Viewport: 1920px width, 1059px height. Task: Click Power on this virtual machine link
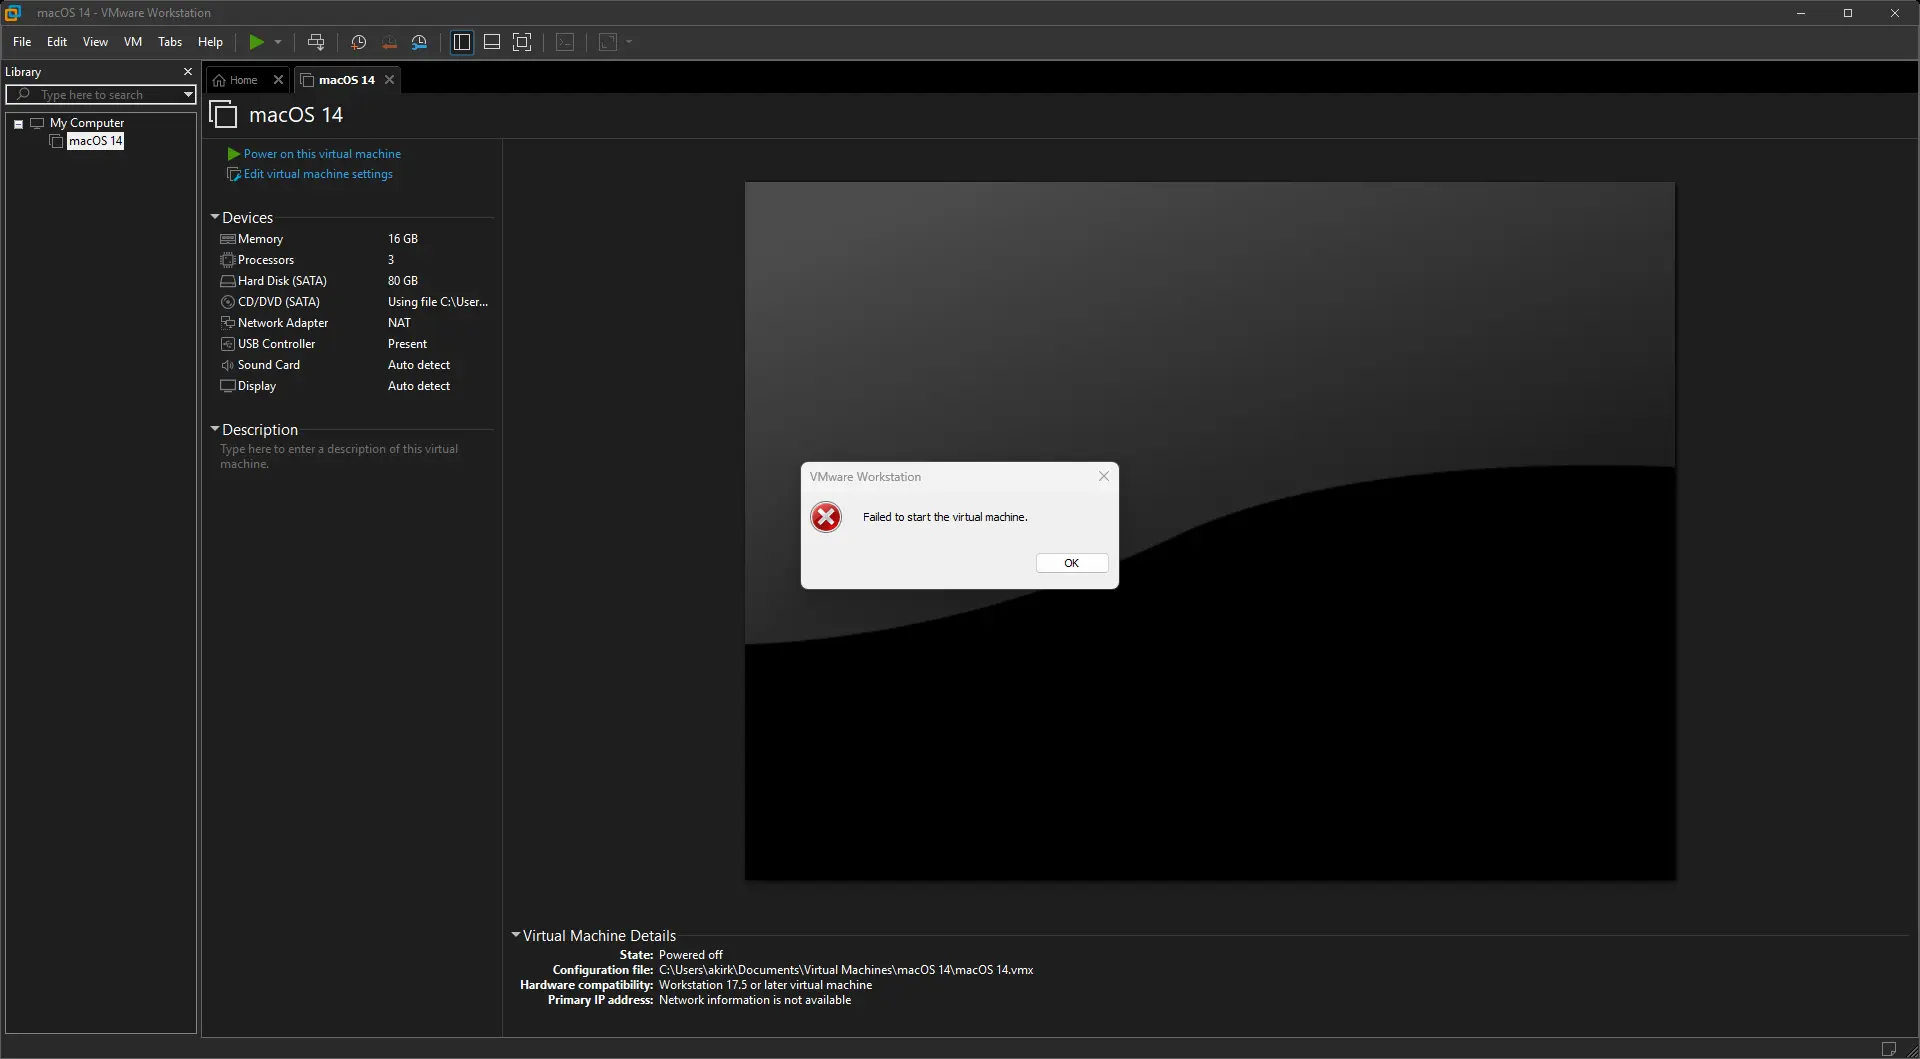(322, 154)
